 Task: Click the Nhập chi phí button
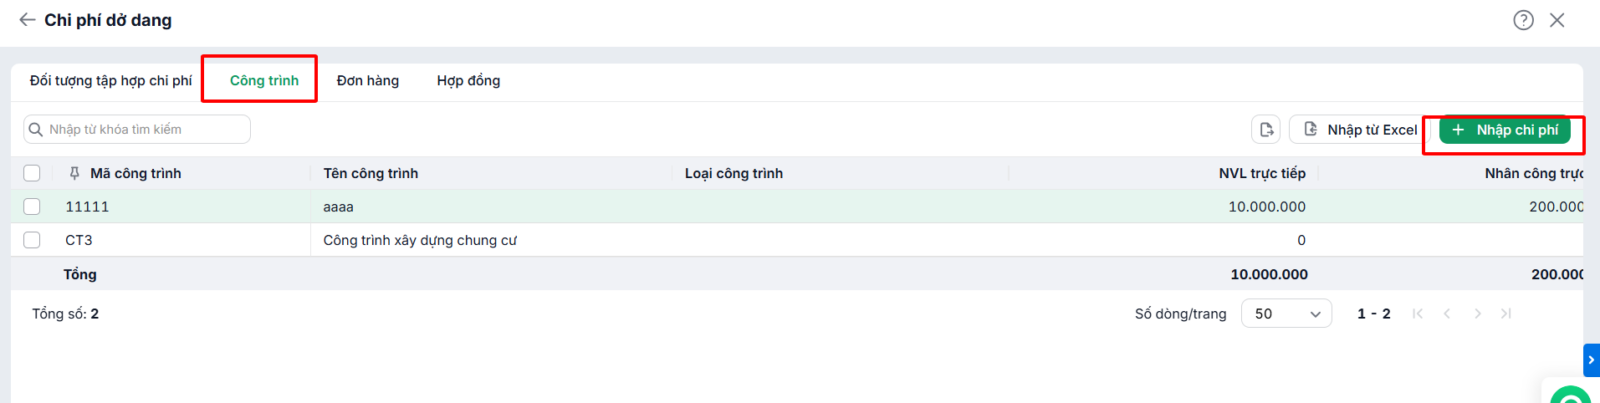[x=1504, y=130]
